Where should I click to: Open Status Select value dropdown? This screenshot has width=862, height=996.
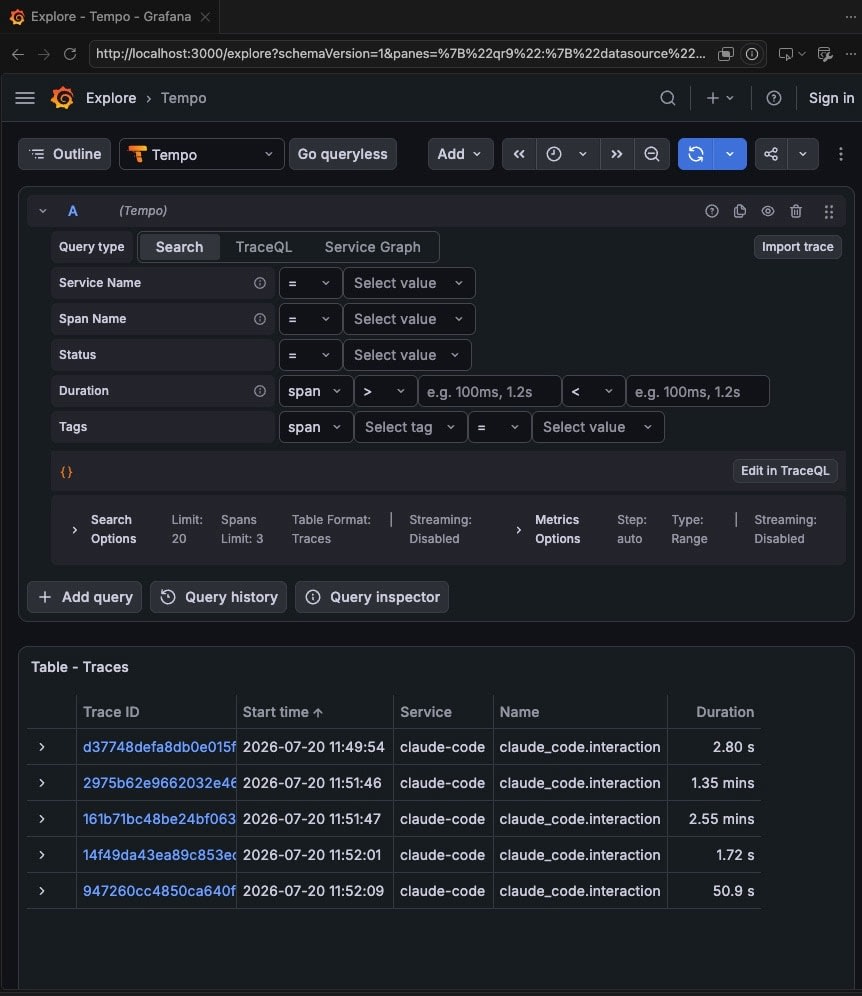407,355
